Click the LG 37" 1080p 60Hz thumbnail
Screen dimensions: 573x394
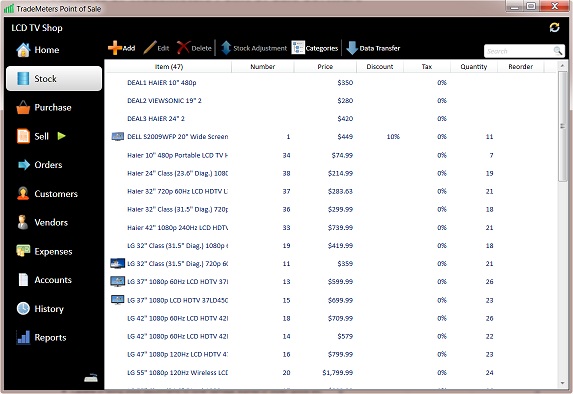point(117,281)
